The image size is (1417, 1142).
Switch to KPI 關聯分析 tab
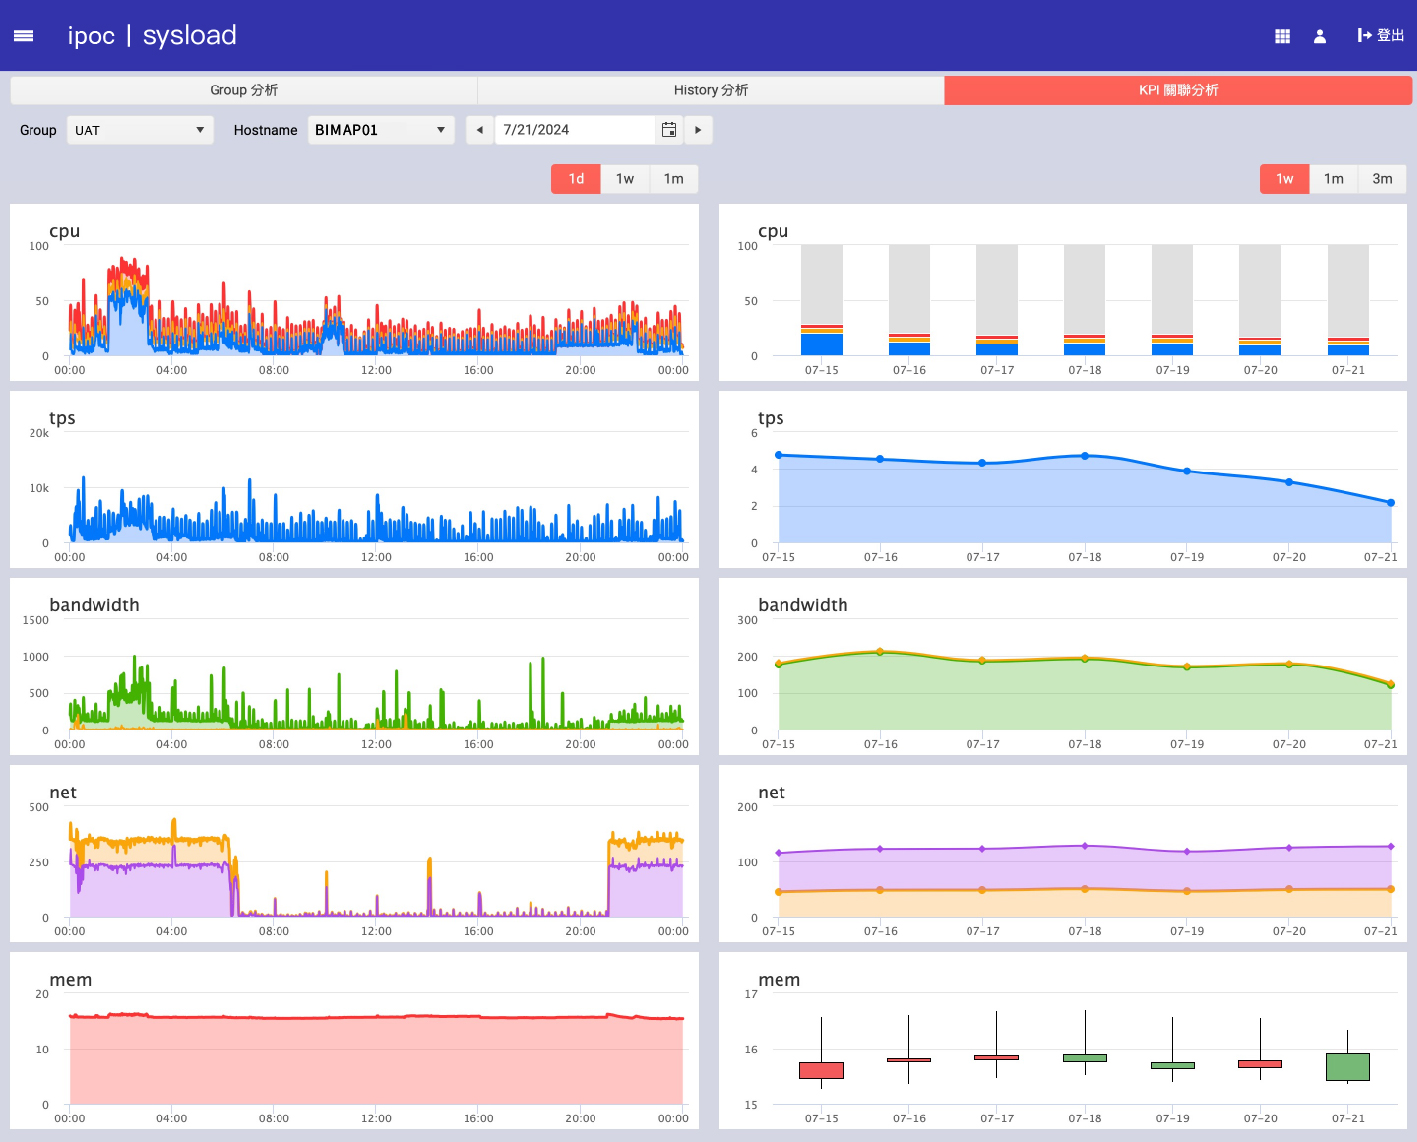tap(1178, 90)
